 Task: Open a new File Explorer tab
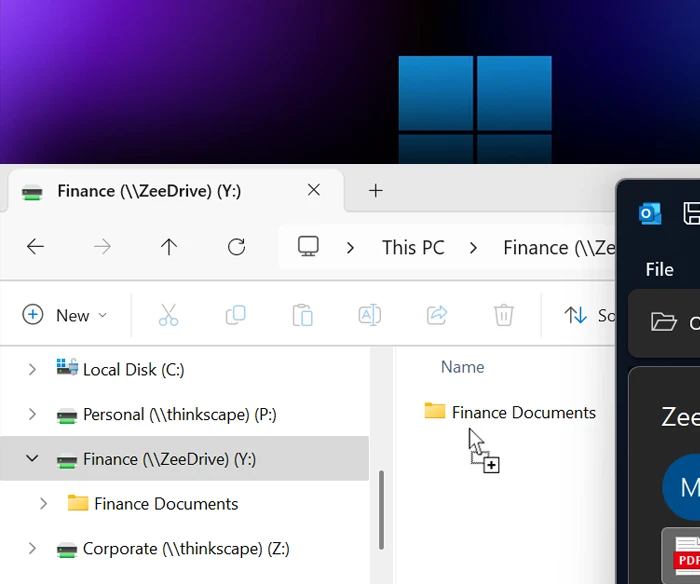375,191
